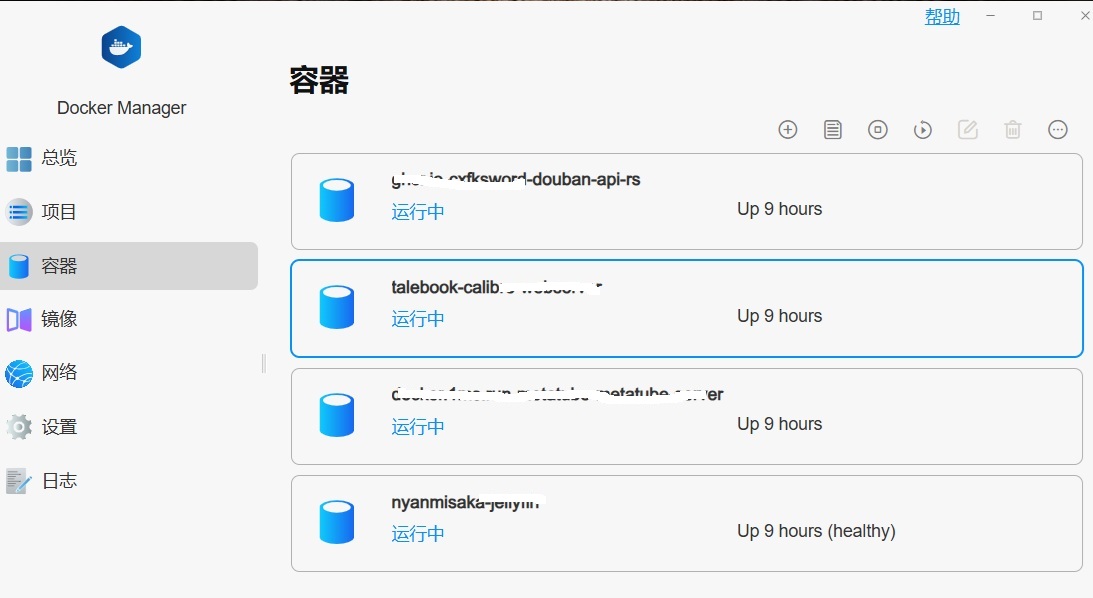Delete the selected container trash icon

click(1013, 130)
